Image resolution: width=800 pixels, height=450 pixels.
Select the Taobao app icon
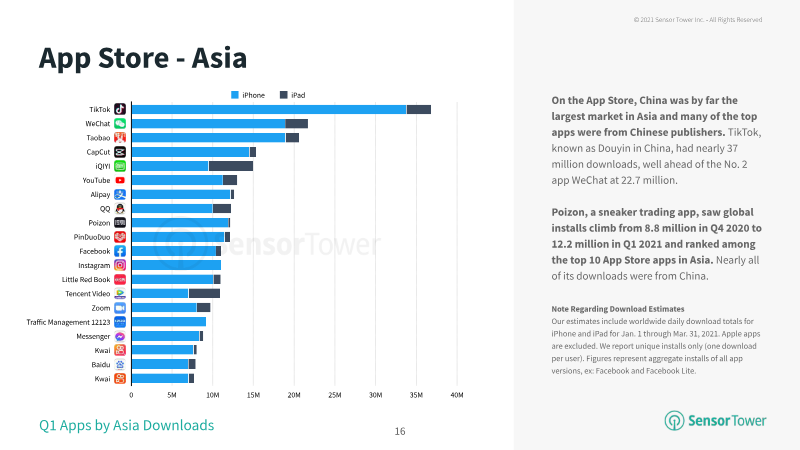120,138
